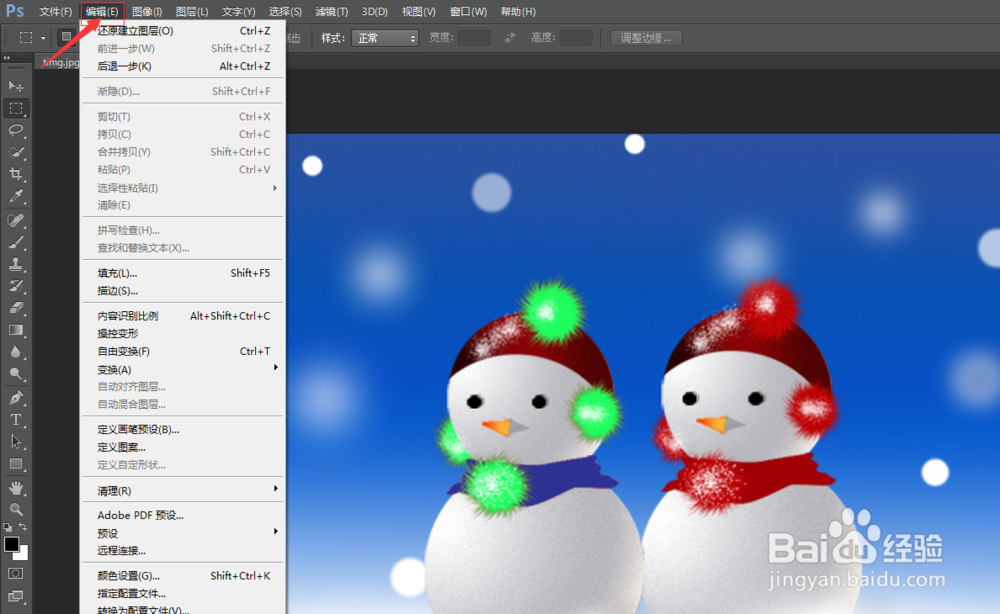This screenshot has width=1000, height=614.
Task: Select the Gradient tool
Action: click(16, 330)
